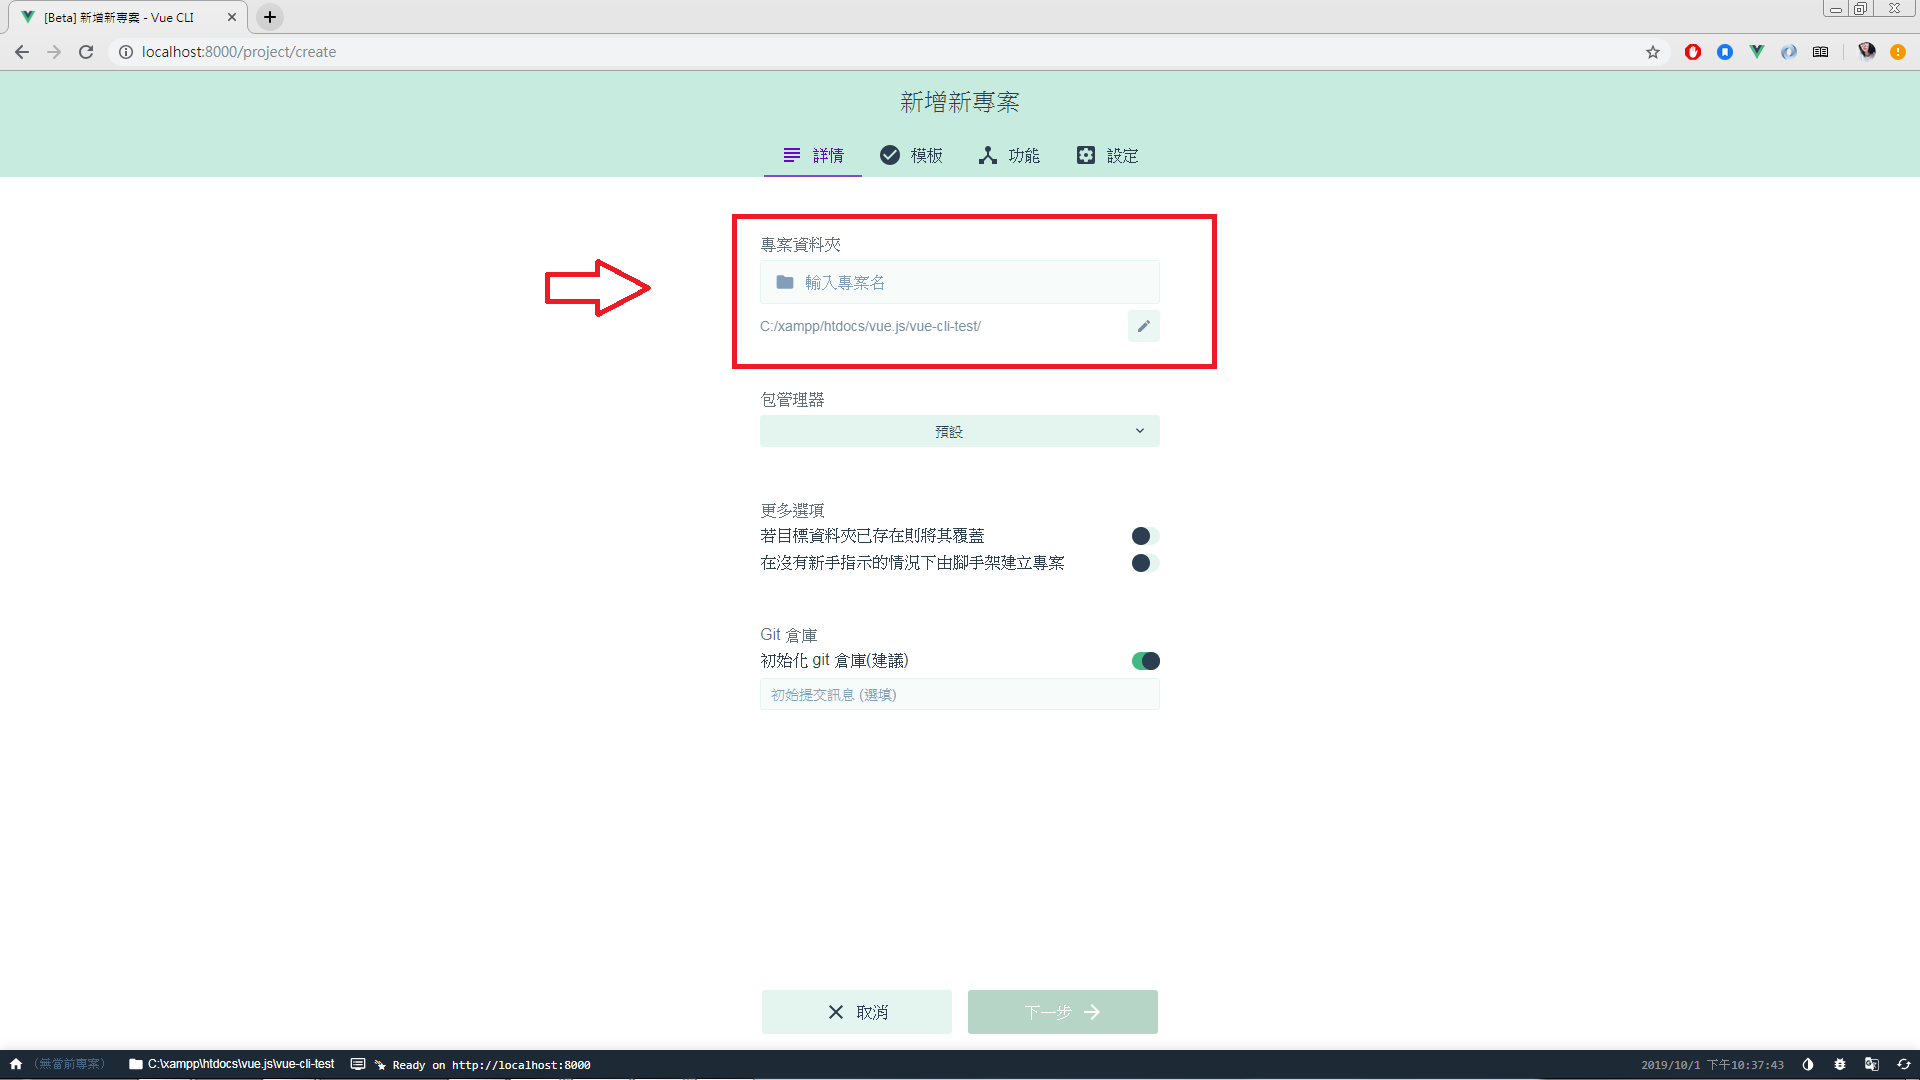
Task: Click the project name input field
Action: (960, 282)
